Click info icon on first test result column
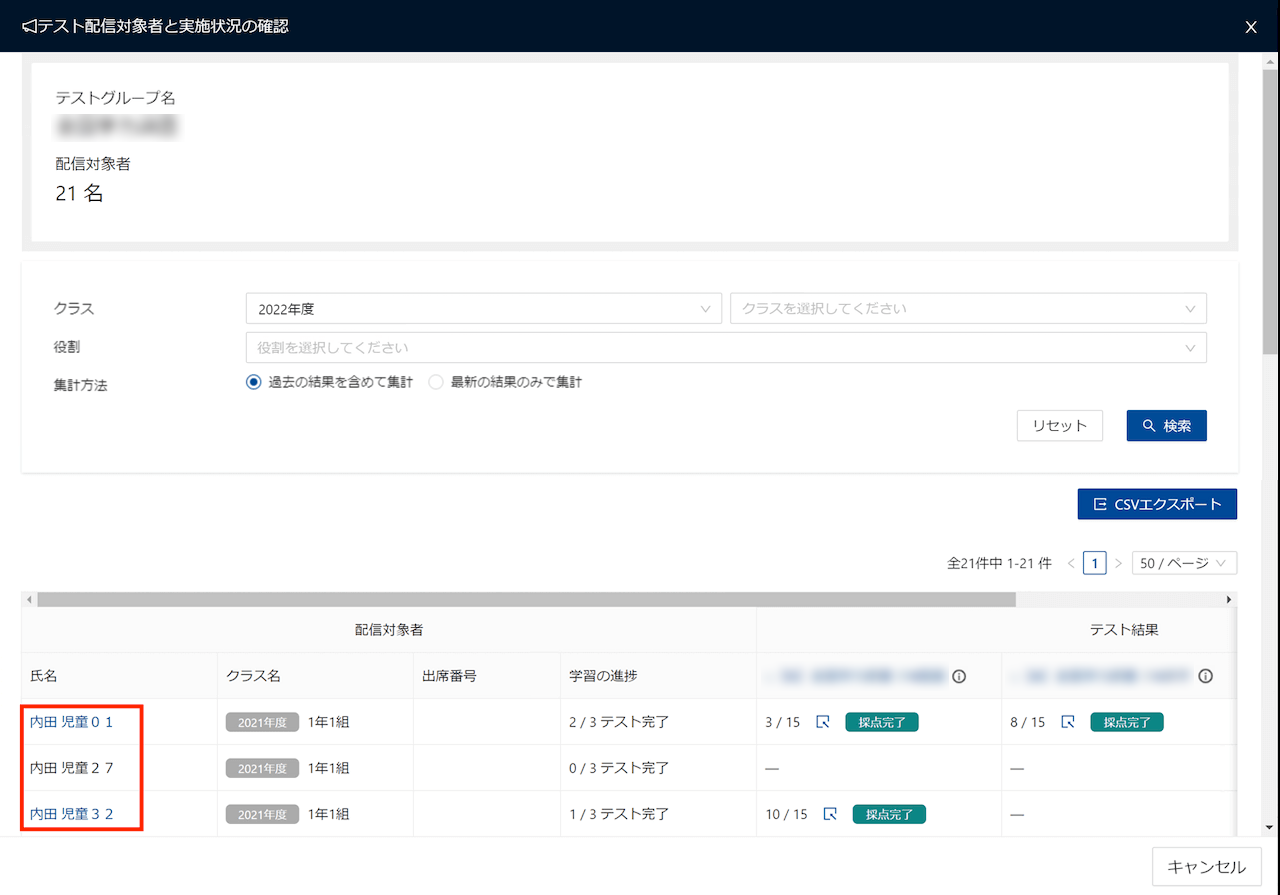Screen dimensions: 1280x895 pyautogui.click(x=959, y=676)
